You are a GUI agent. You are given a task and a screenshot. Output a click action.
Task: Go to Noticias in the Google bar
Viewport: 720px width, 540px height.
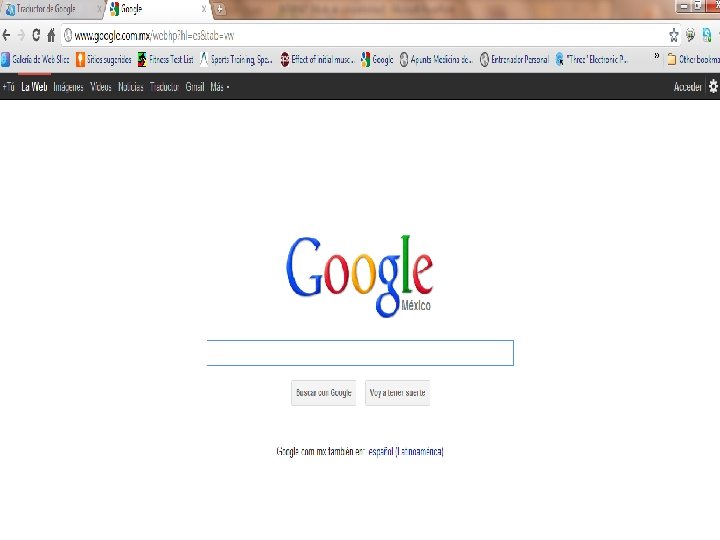click(131, 87)
